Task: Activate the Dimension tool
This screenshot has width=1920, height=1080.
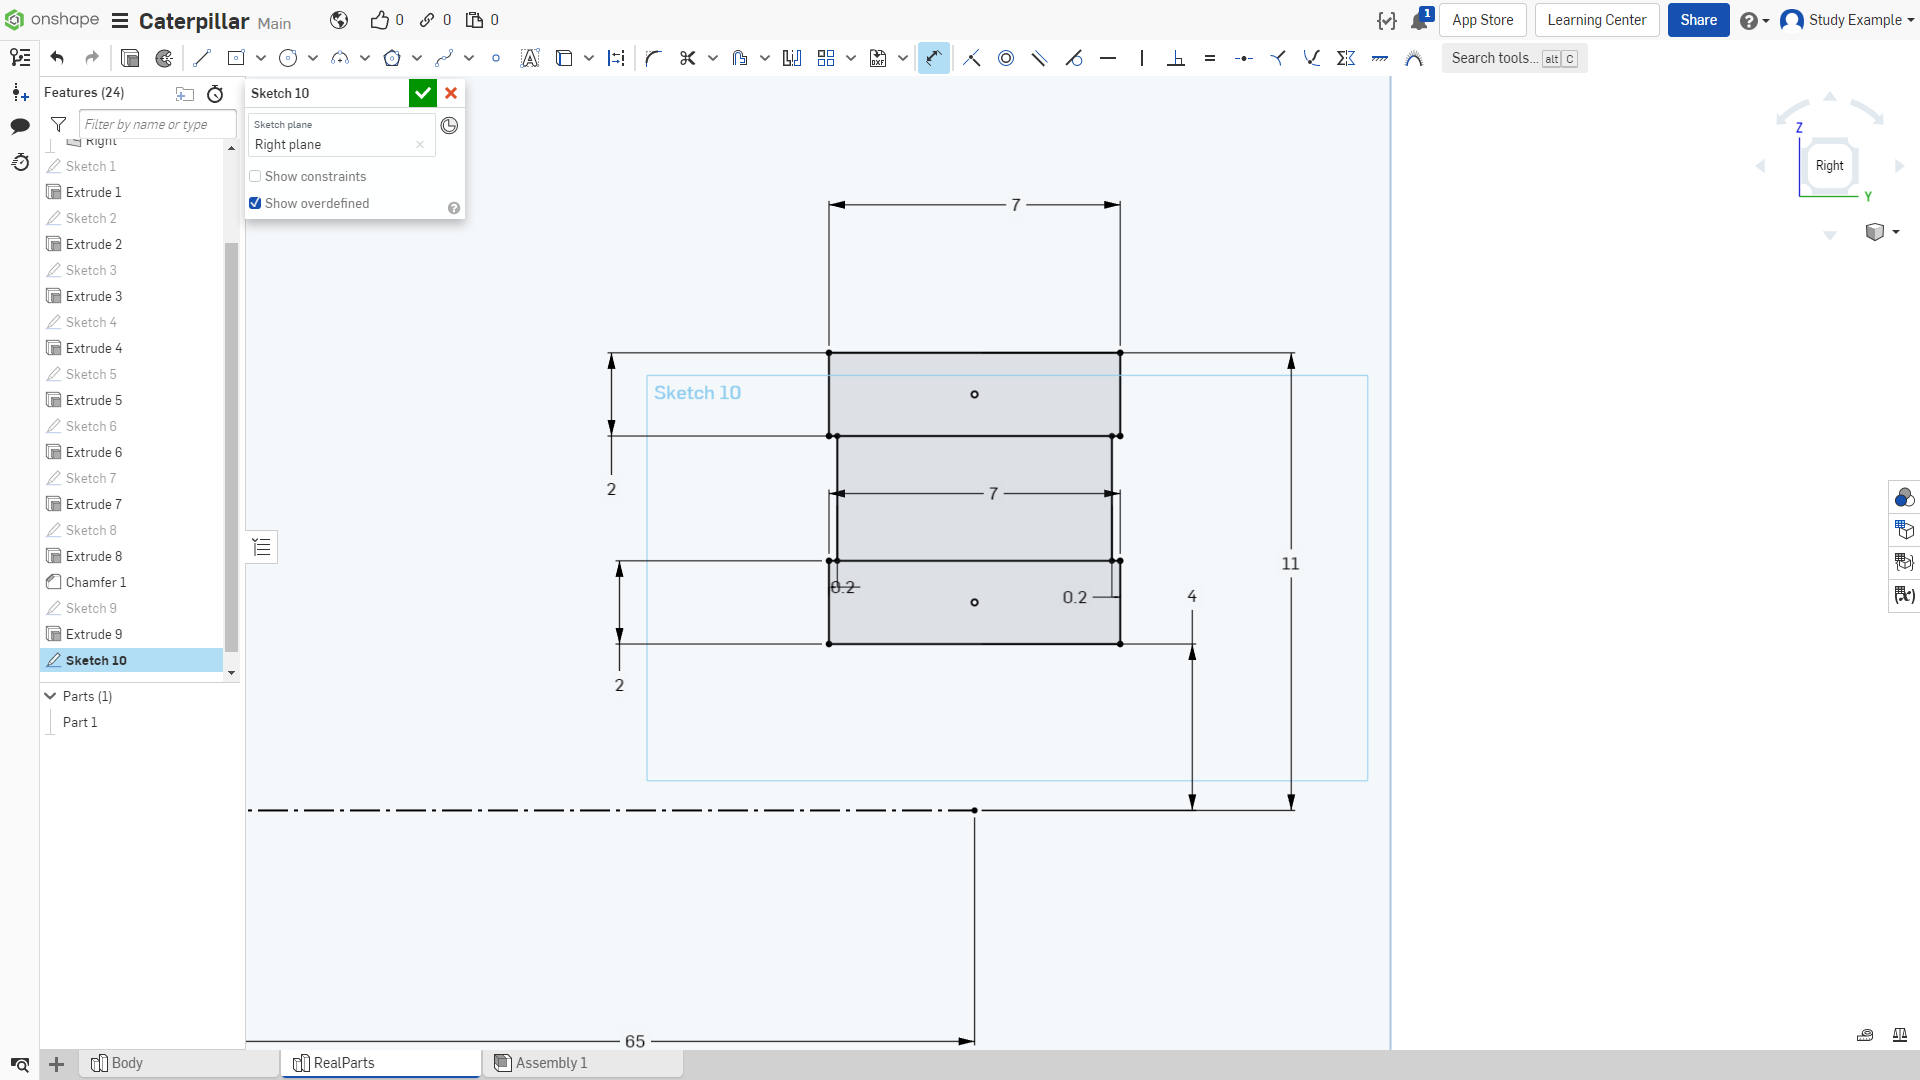Action: 934,58
